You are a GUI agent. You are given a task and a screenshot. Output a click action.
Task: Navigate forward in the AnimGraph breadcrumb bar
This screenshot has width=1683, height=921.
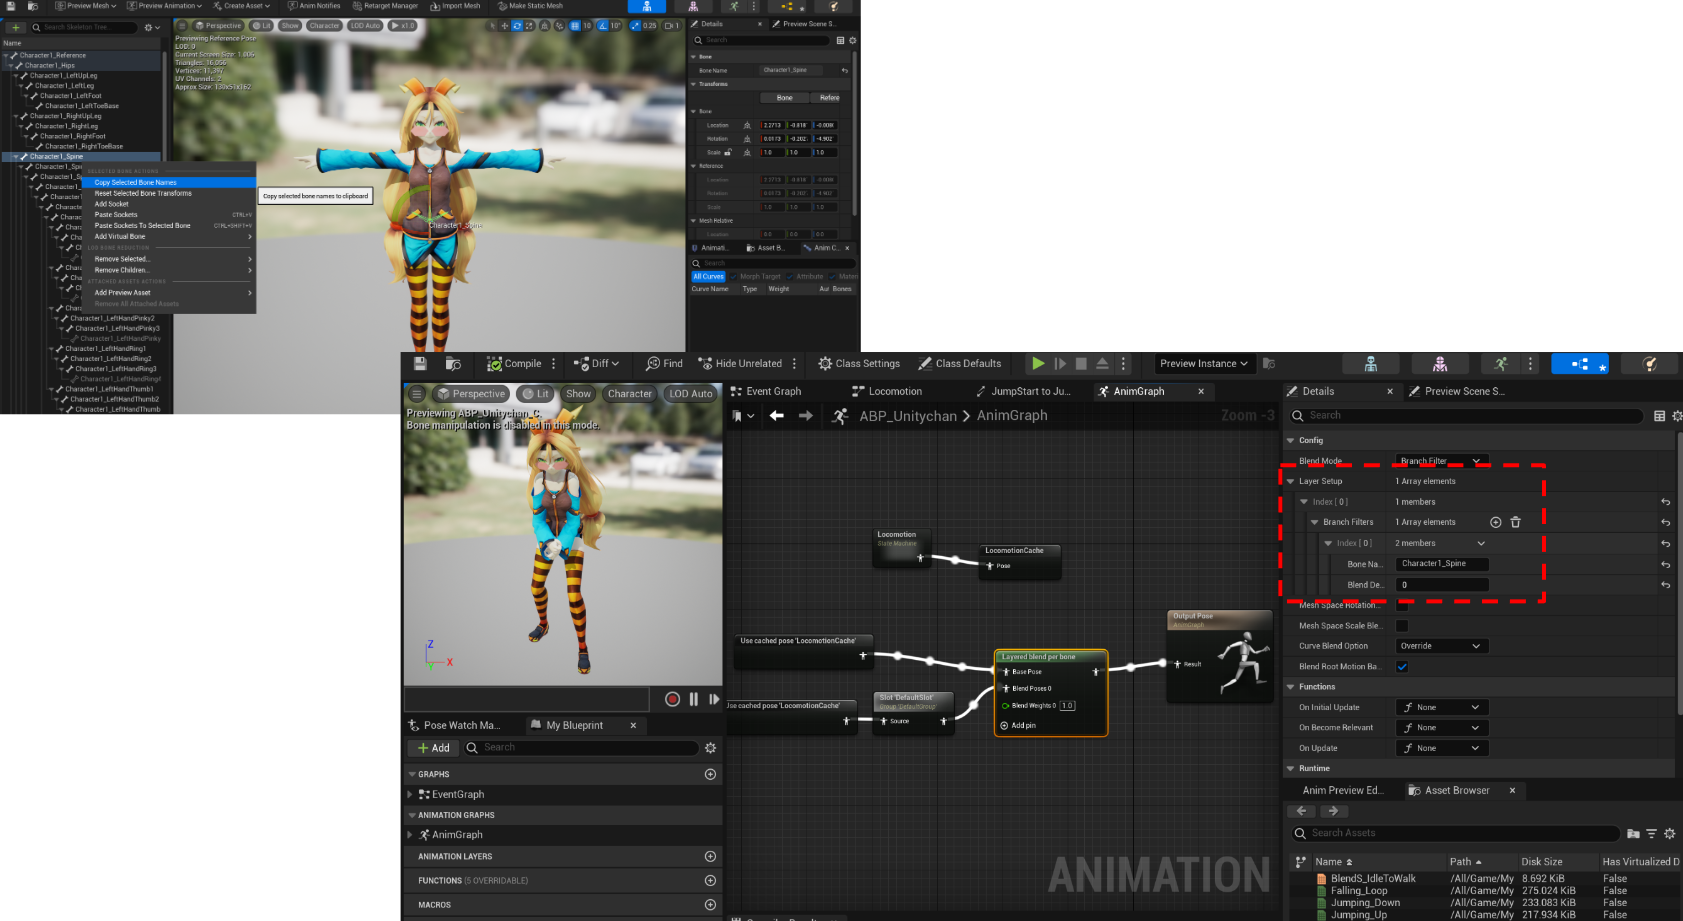tap(805, 416)
